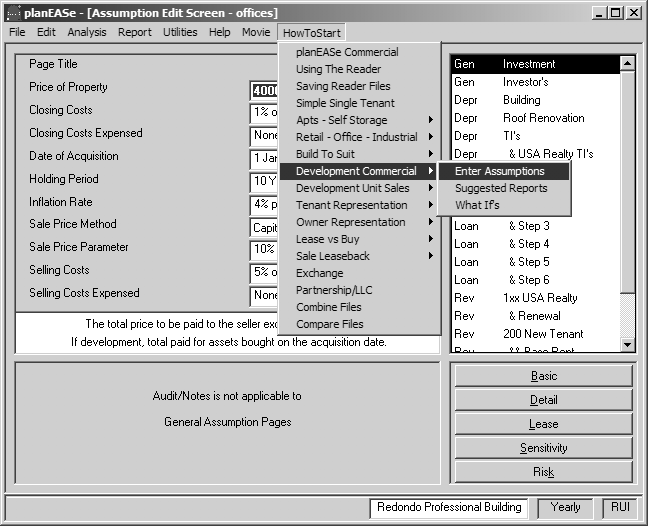648x526 pixels.
Task: Expand the Apts - Self Storage submenu
Action: pyautogui.click(x=357, y=120)
